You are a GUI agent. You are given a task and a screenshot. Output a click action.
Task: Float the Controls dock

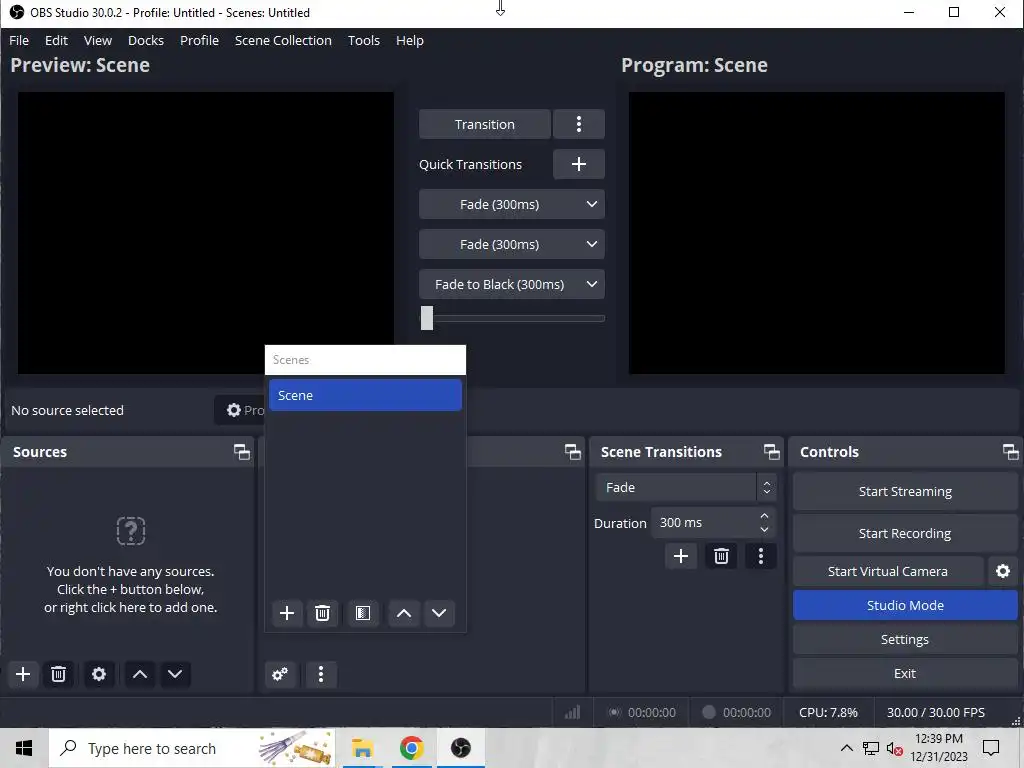[1010, 452]
